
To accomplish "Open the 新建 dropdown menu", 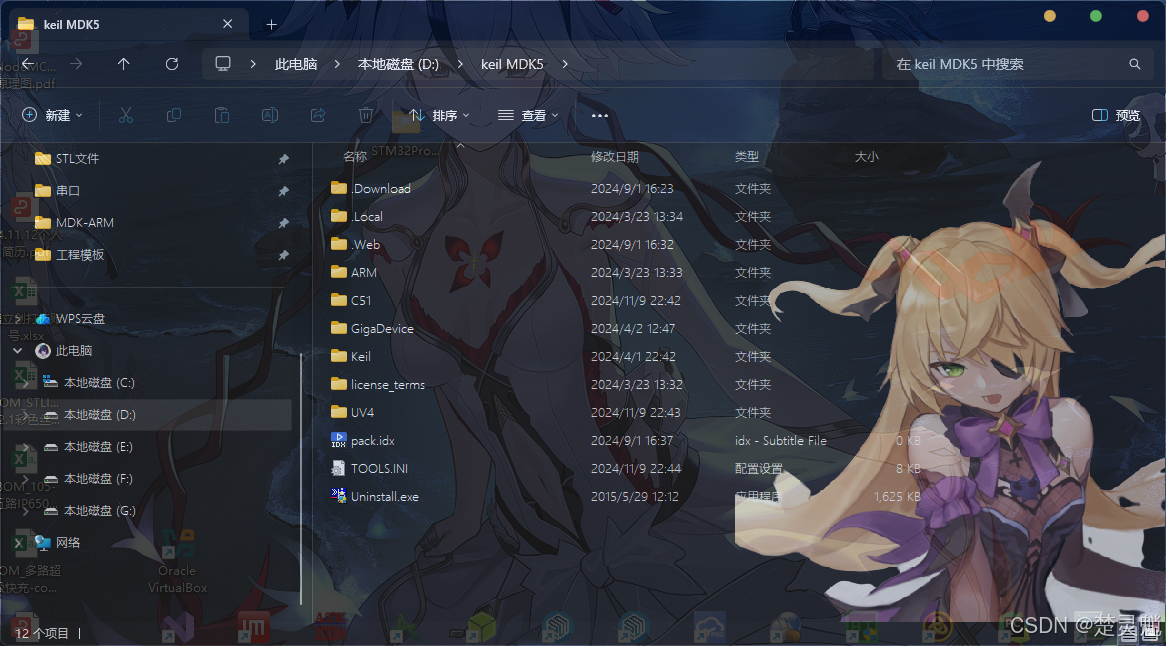I will click(52, 115).
